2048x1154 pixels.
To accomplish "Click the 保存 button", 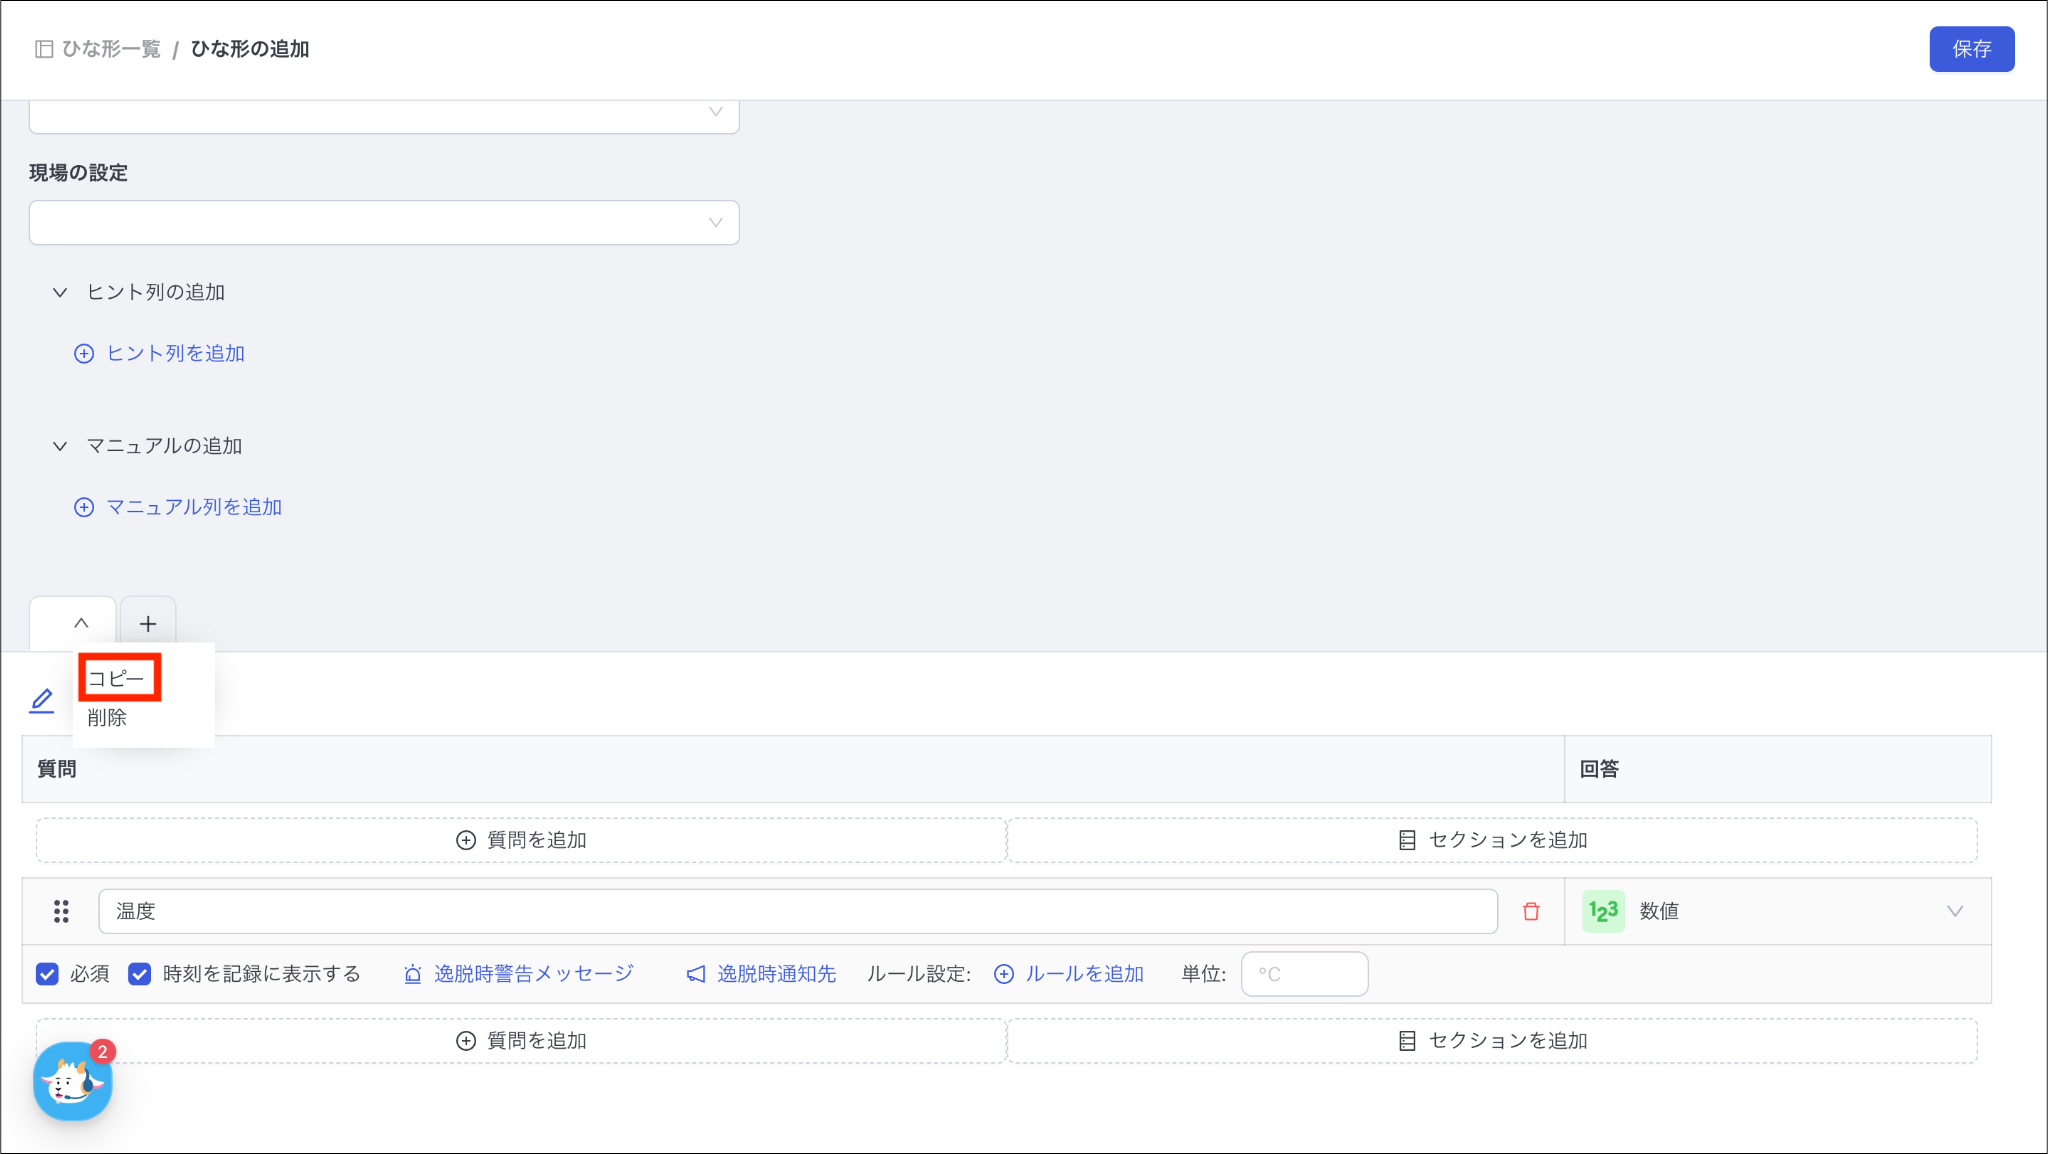I will coord(1971,49).
